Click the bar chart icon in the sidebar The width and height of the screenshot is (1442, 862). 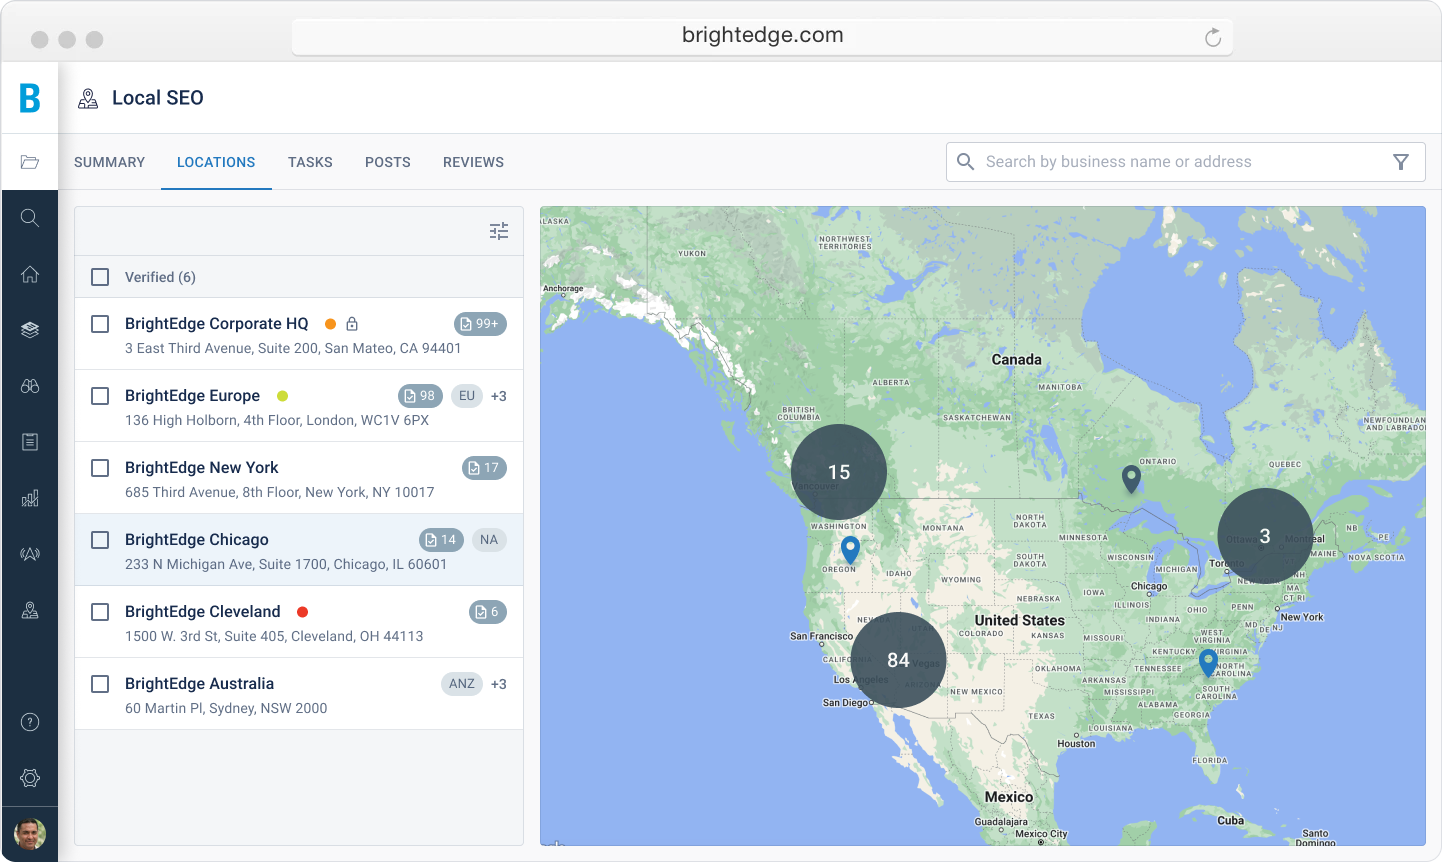[x=30, y=498]
